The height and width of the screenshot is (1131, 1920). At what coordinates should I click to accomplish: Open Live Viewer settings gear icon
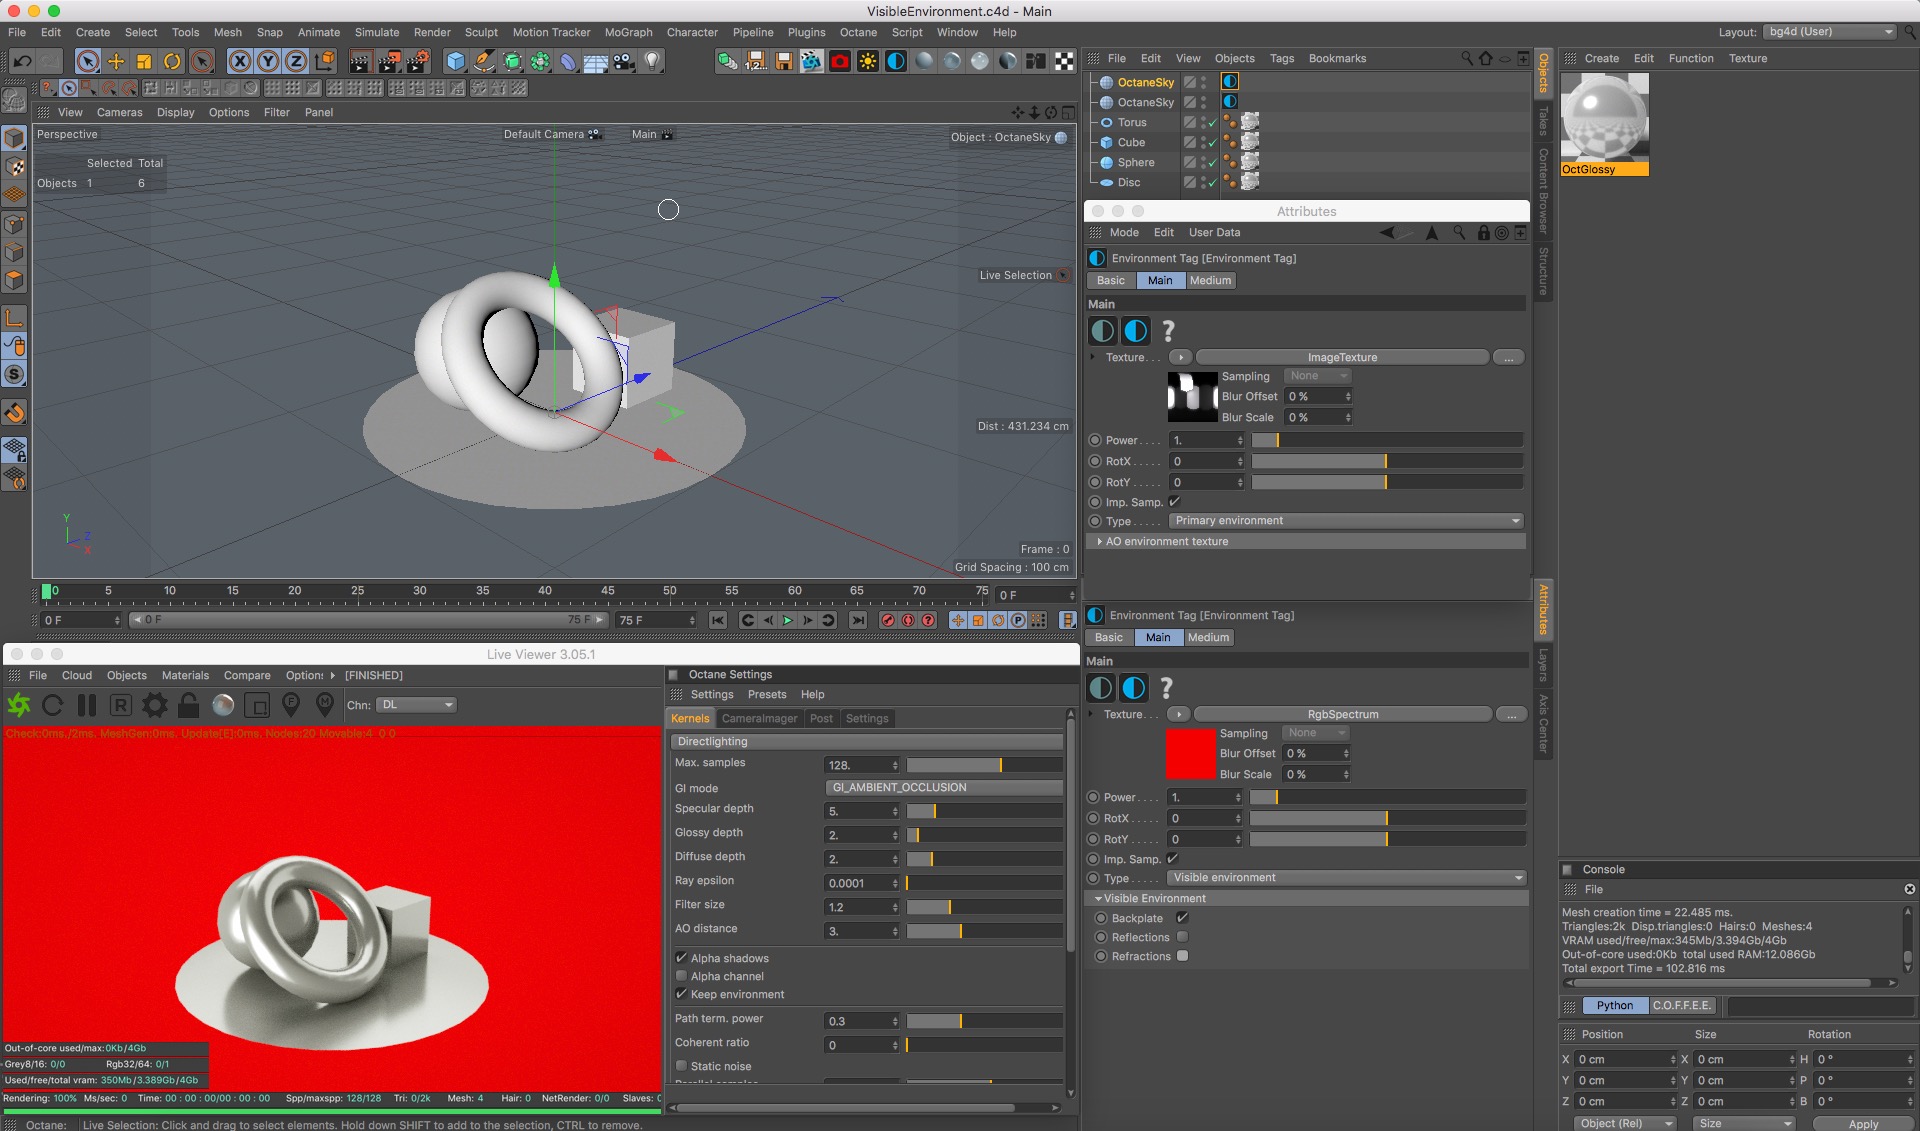click(x=154, y=705)
